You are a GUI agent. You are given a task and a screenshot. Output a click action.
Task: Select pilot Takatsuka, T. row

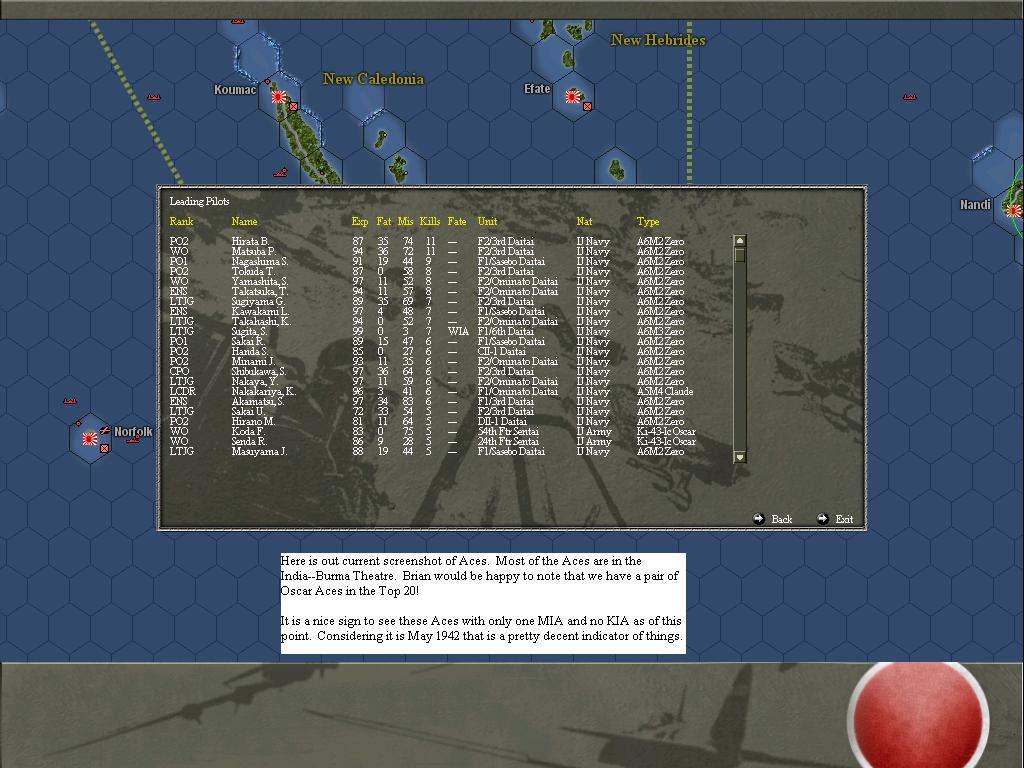(427, 291)
